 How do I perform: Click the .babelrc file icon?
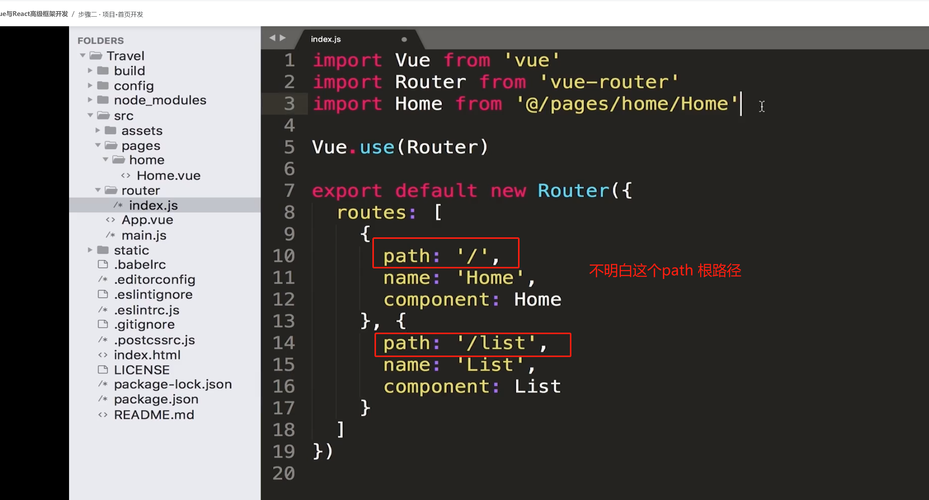point(103,264)
